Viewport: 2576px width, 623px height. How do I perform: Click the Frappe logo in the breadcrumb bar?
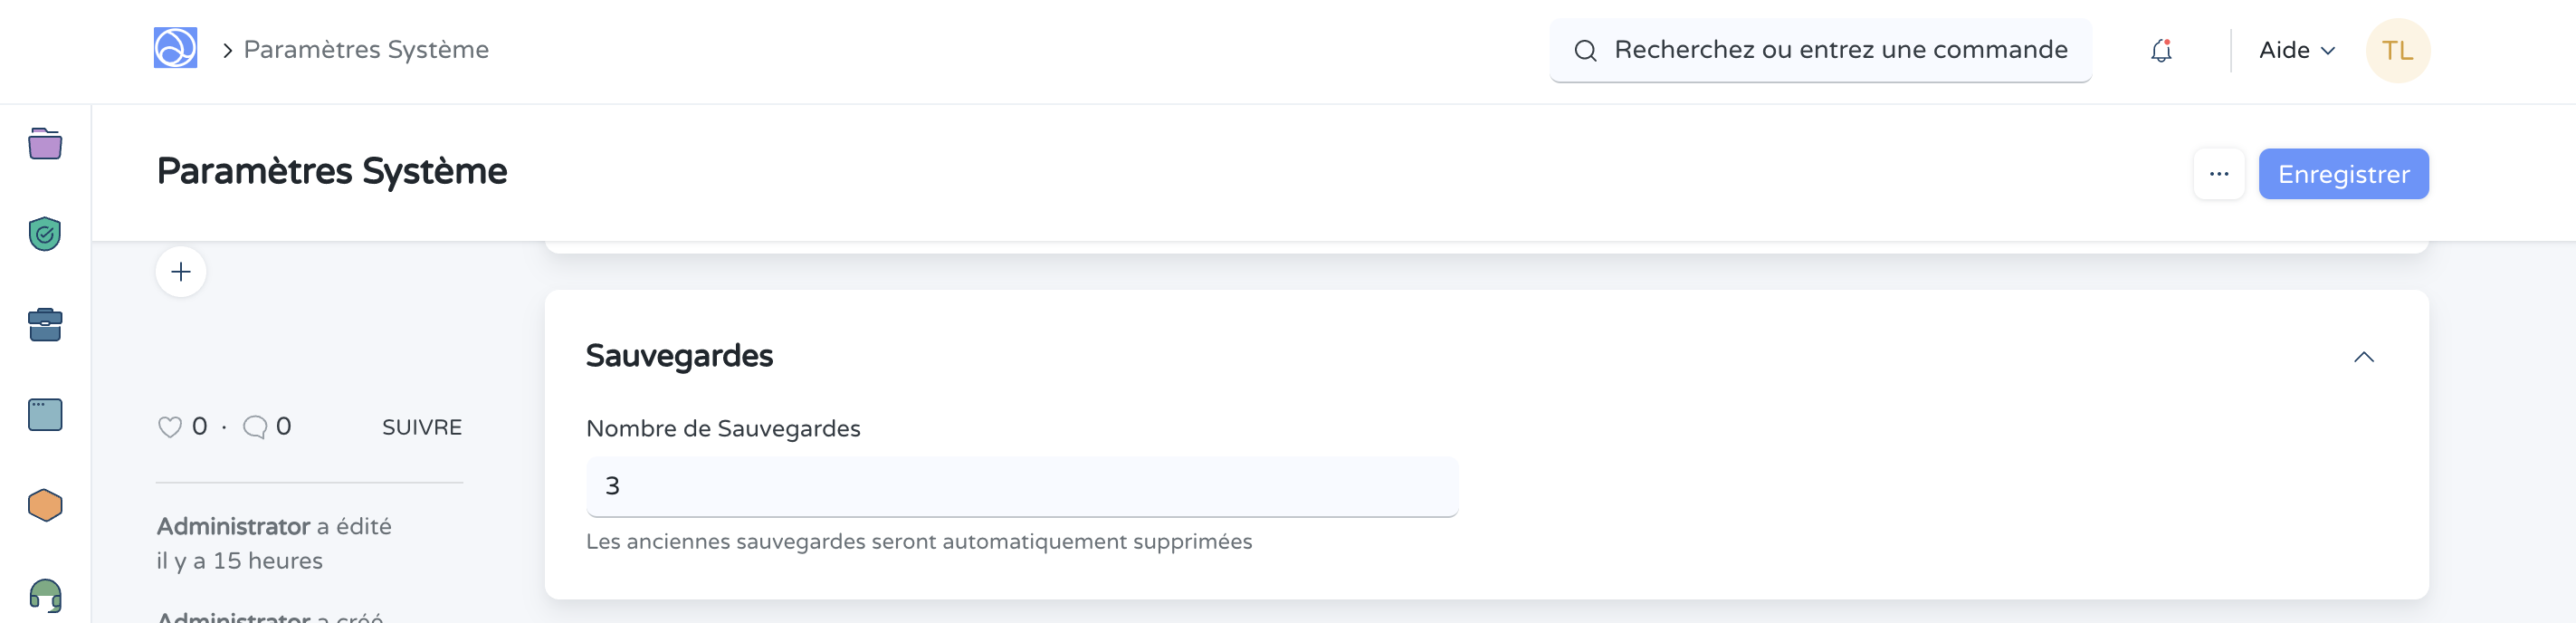click(x=174, y=49)
